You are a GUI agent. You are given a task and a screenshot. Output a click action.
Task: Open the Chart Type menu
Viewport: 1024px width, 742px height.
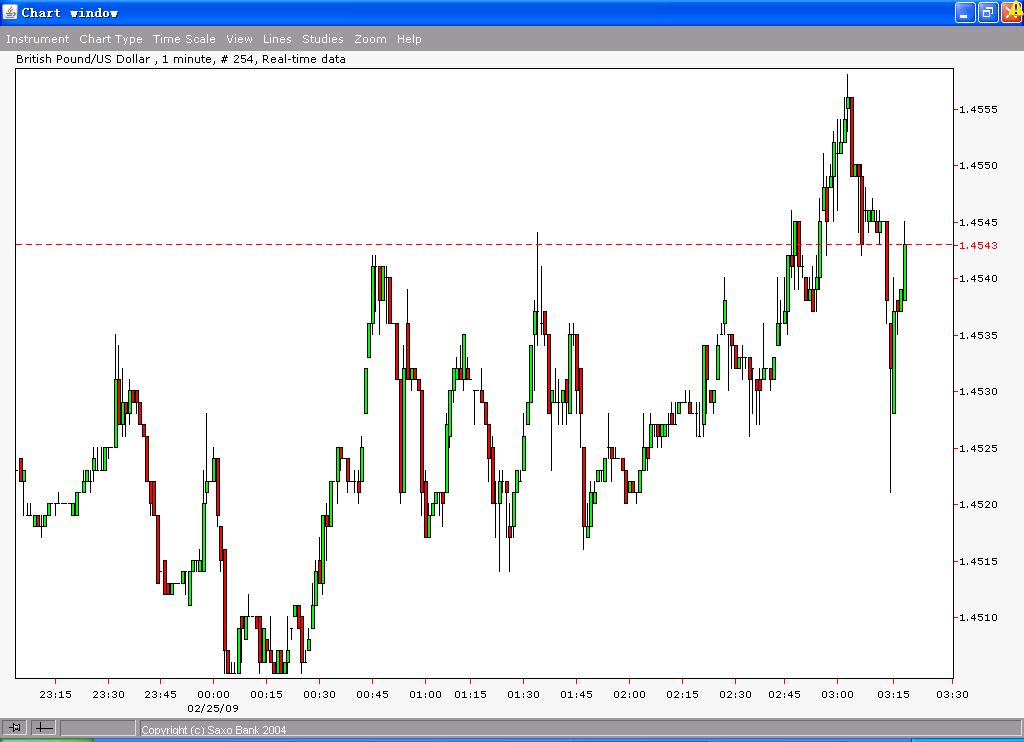[111, 39]
